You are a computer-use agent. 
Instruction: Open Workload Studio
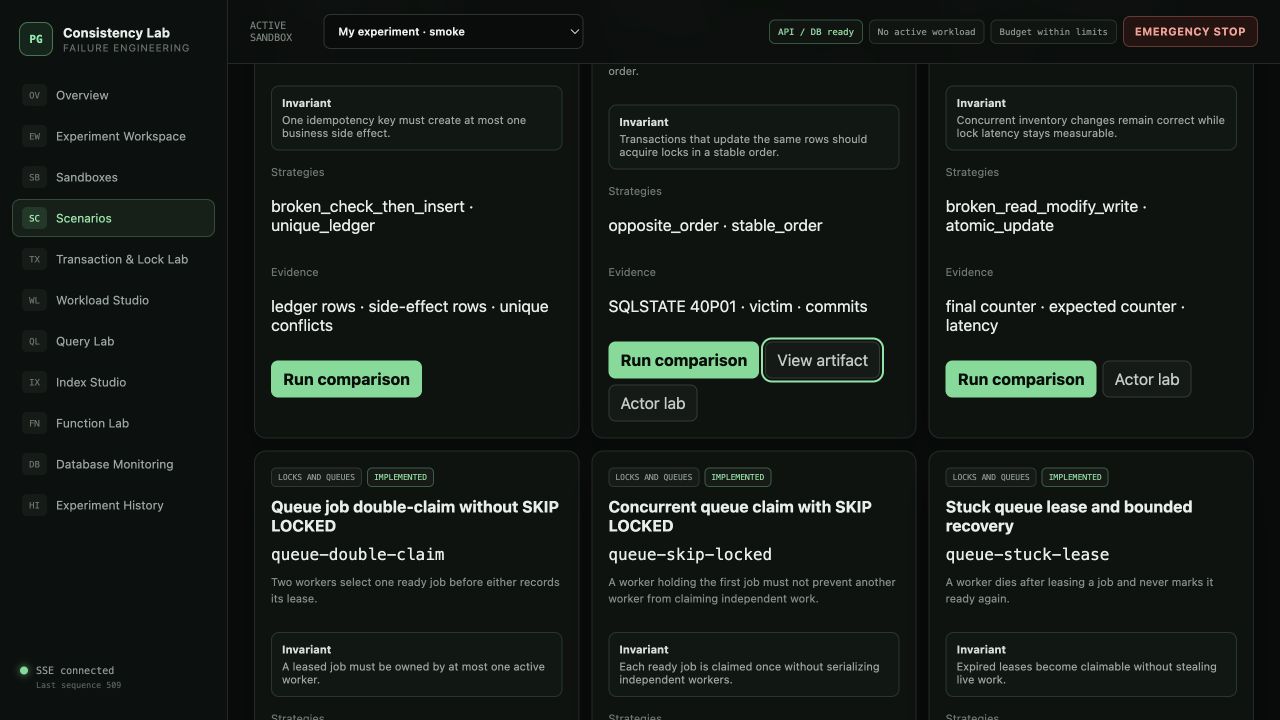[113, 300]
